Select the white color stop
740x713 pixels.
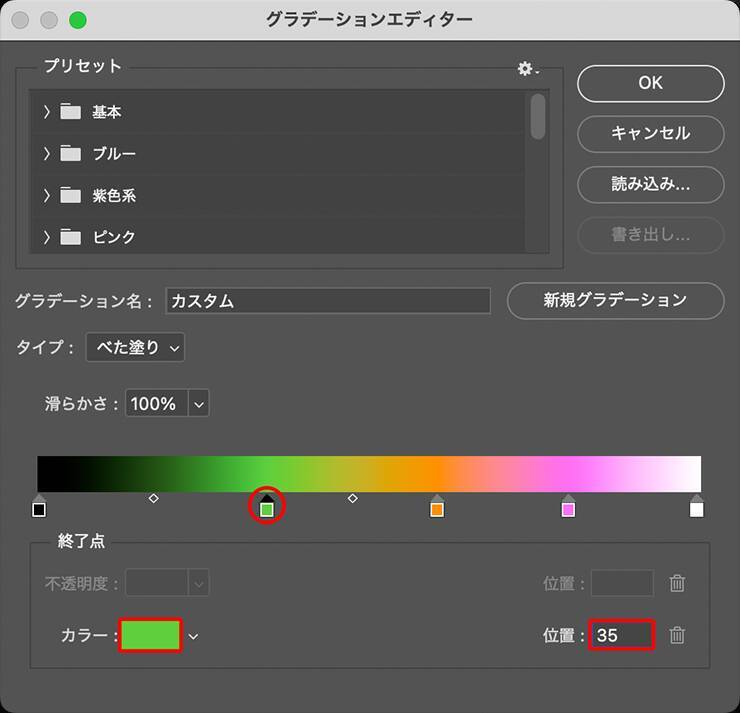tap(696, 509)
